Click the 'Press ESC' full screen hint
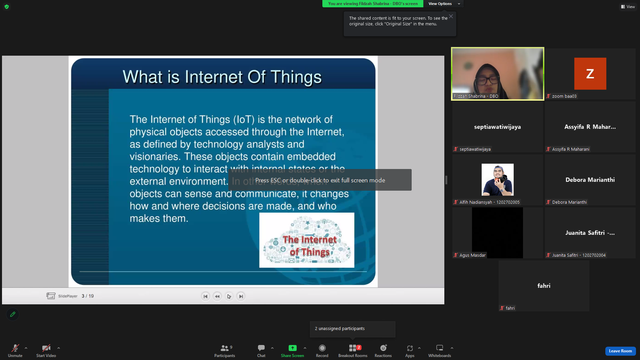 tap(320, 180)
